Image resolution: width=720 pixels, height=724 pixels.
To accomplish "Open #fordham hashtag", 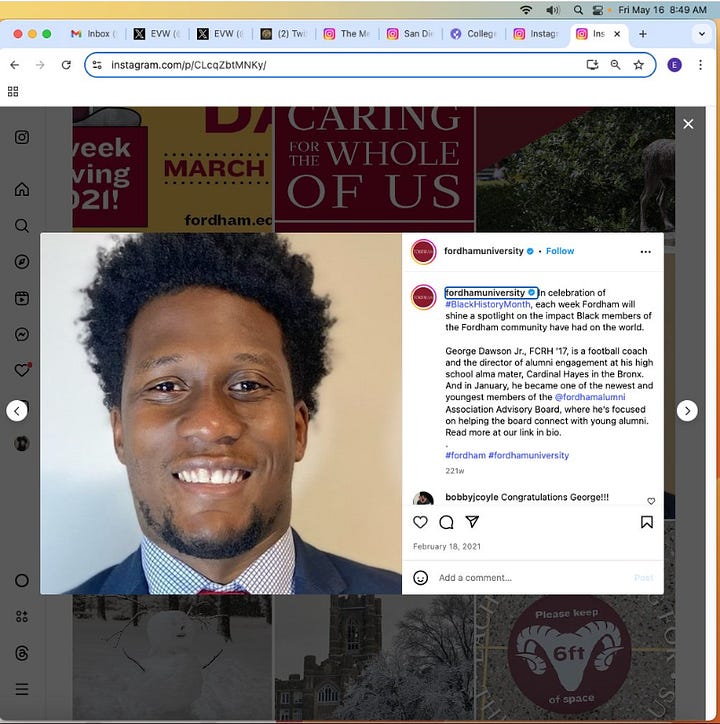I will click(466, 455).
